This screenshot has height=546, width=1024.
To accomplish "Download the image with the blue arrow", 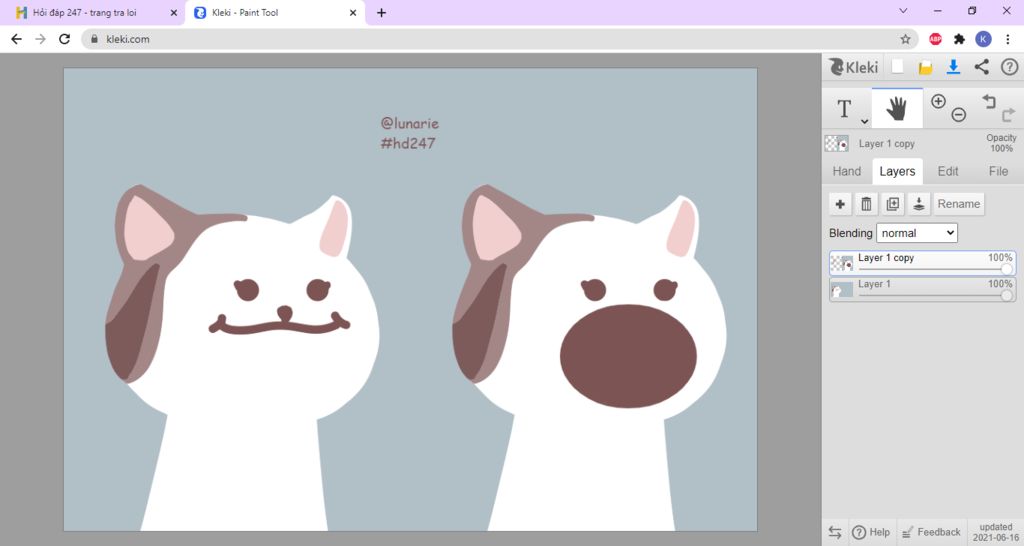I will click(x=953, y=67).
